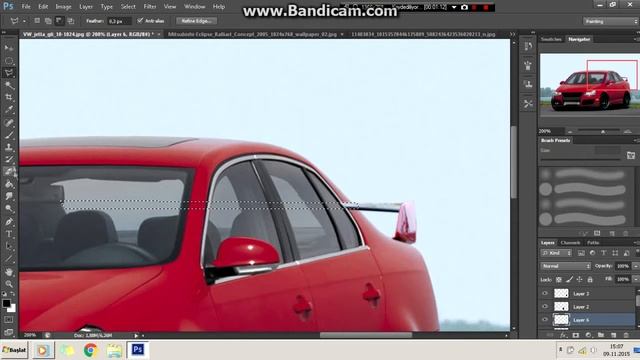Open the Lasso tool preset picker arrow
The height and width of the screenshot is (360, 640).
coord(24,21)
